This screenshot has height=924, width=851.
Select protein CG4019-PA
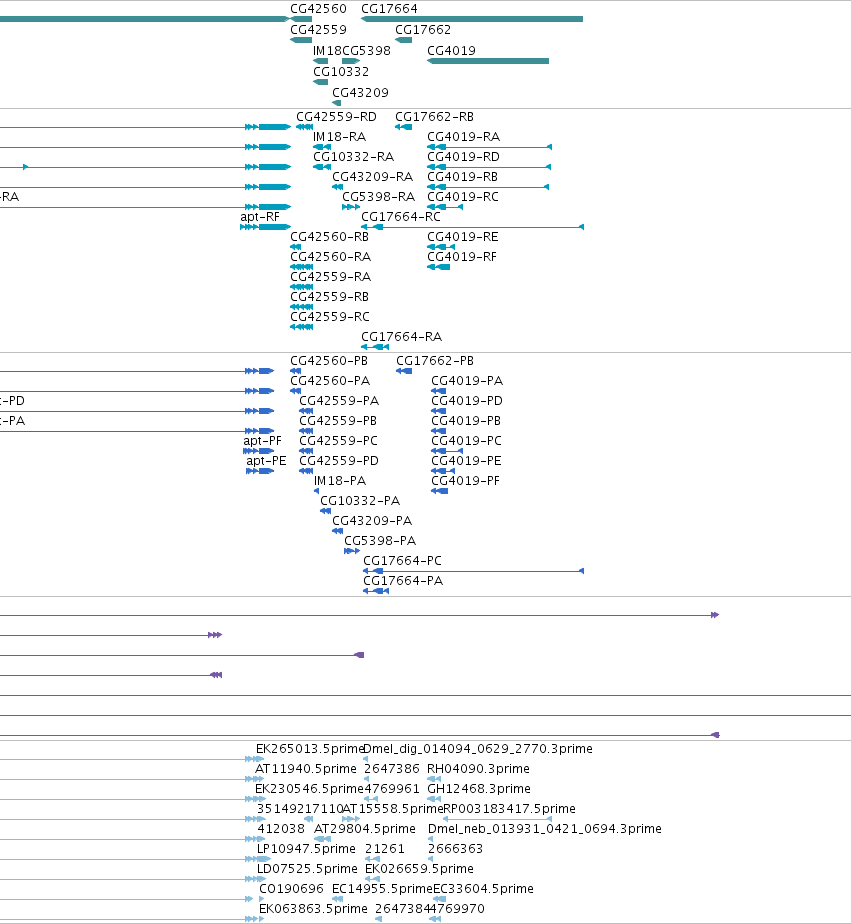click(x=467, y=381)
